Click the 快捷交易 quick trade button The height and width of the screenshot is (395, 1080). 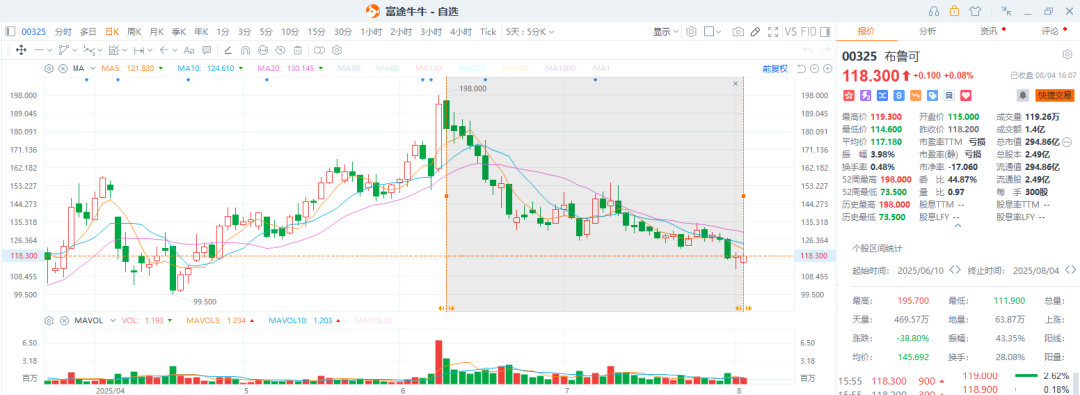pyautogui.click(x=1050, y=95)
